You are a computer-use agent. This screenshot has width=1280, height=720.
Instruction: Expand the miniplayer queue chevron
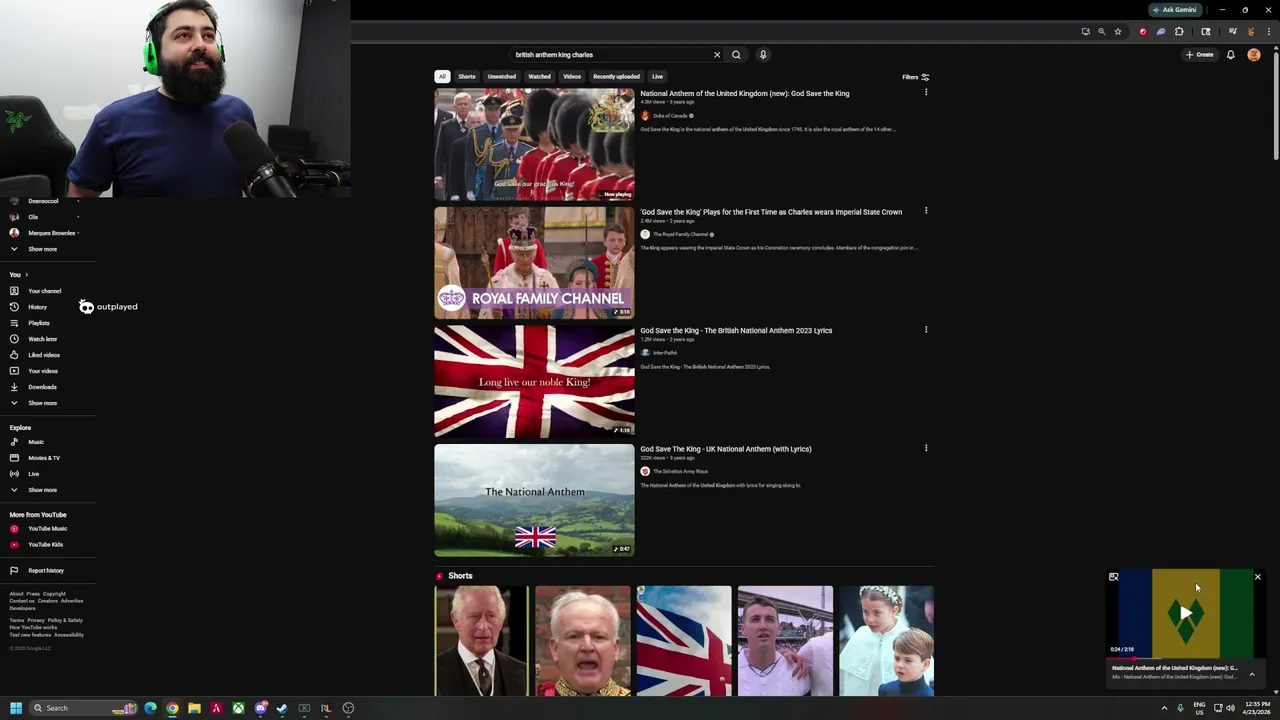pyautogui.click(x=1251, y=674)
